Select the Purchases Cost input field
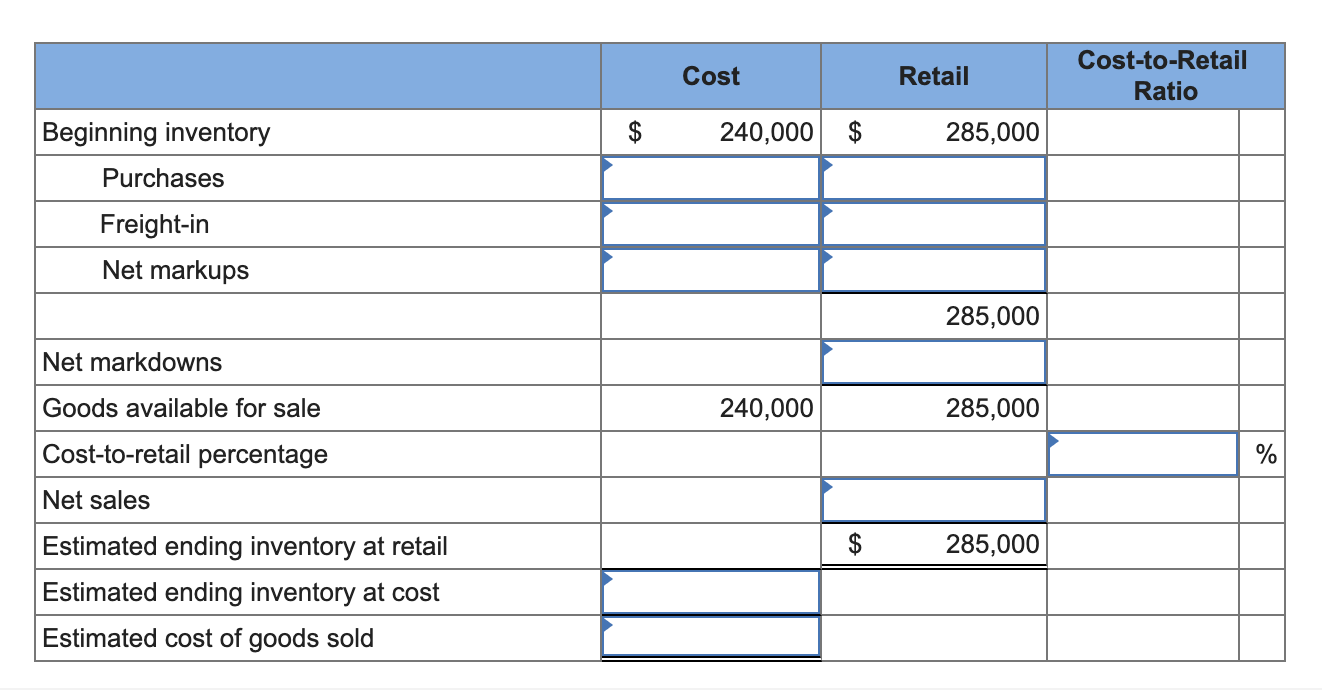Viewport: 1322px width, 700px height. pyautogui.click(x=710, y=178)
